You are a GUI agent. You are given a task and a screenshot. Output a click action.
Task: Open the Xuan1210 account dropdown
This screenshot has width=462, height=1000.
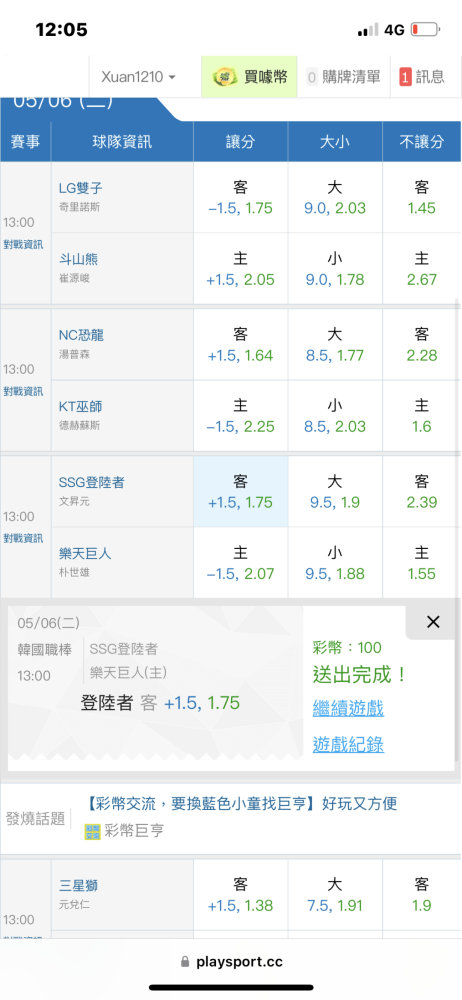click(x=138, y=77)
